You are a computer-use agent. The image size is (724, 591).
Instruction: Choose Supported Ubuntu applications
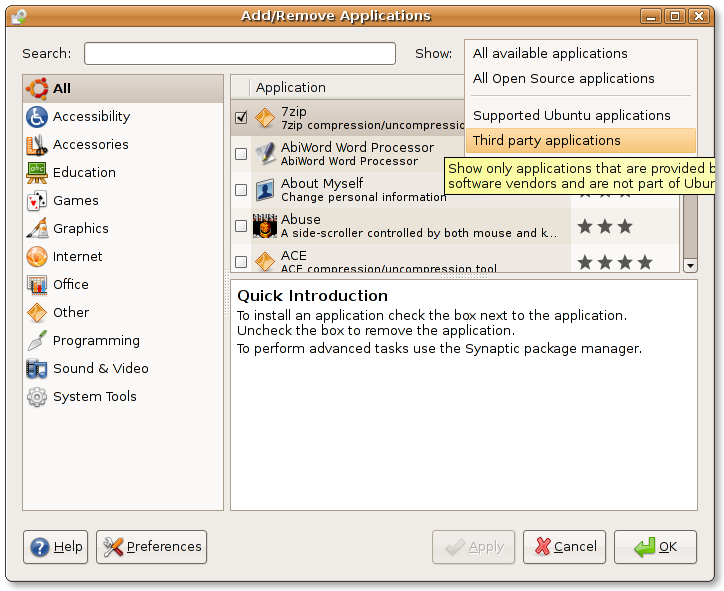[581, 115]
